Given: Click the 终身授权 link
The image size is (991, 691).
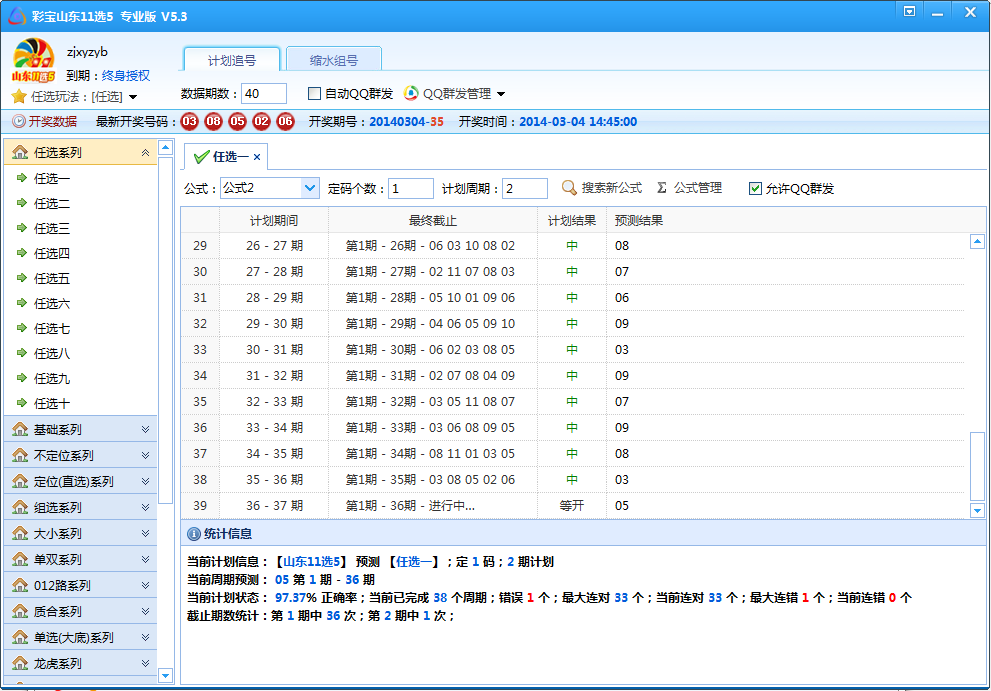Looking at the screenshot, I should 126,75.
